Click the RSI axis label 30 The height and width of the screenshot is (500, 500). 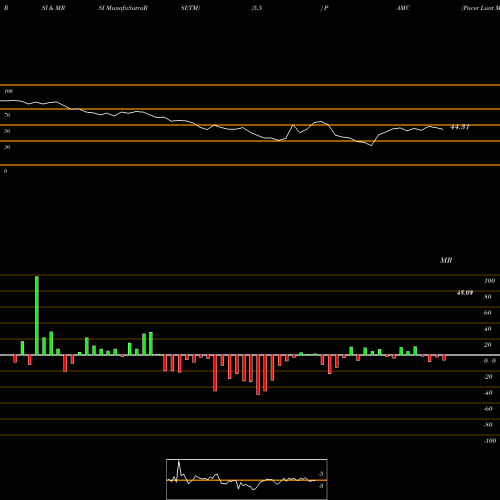[x=7, y=147]
